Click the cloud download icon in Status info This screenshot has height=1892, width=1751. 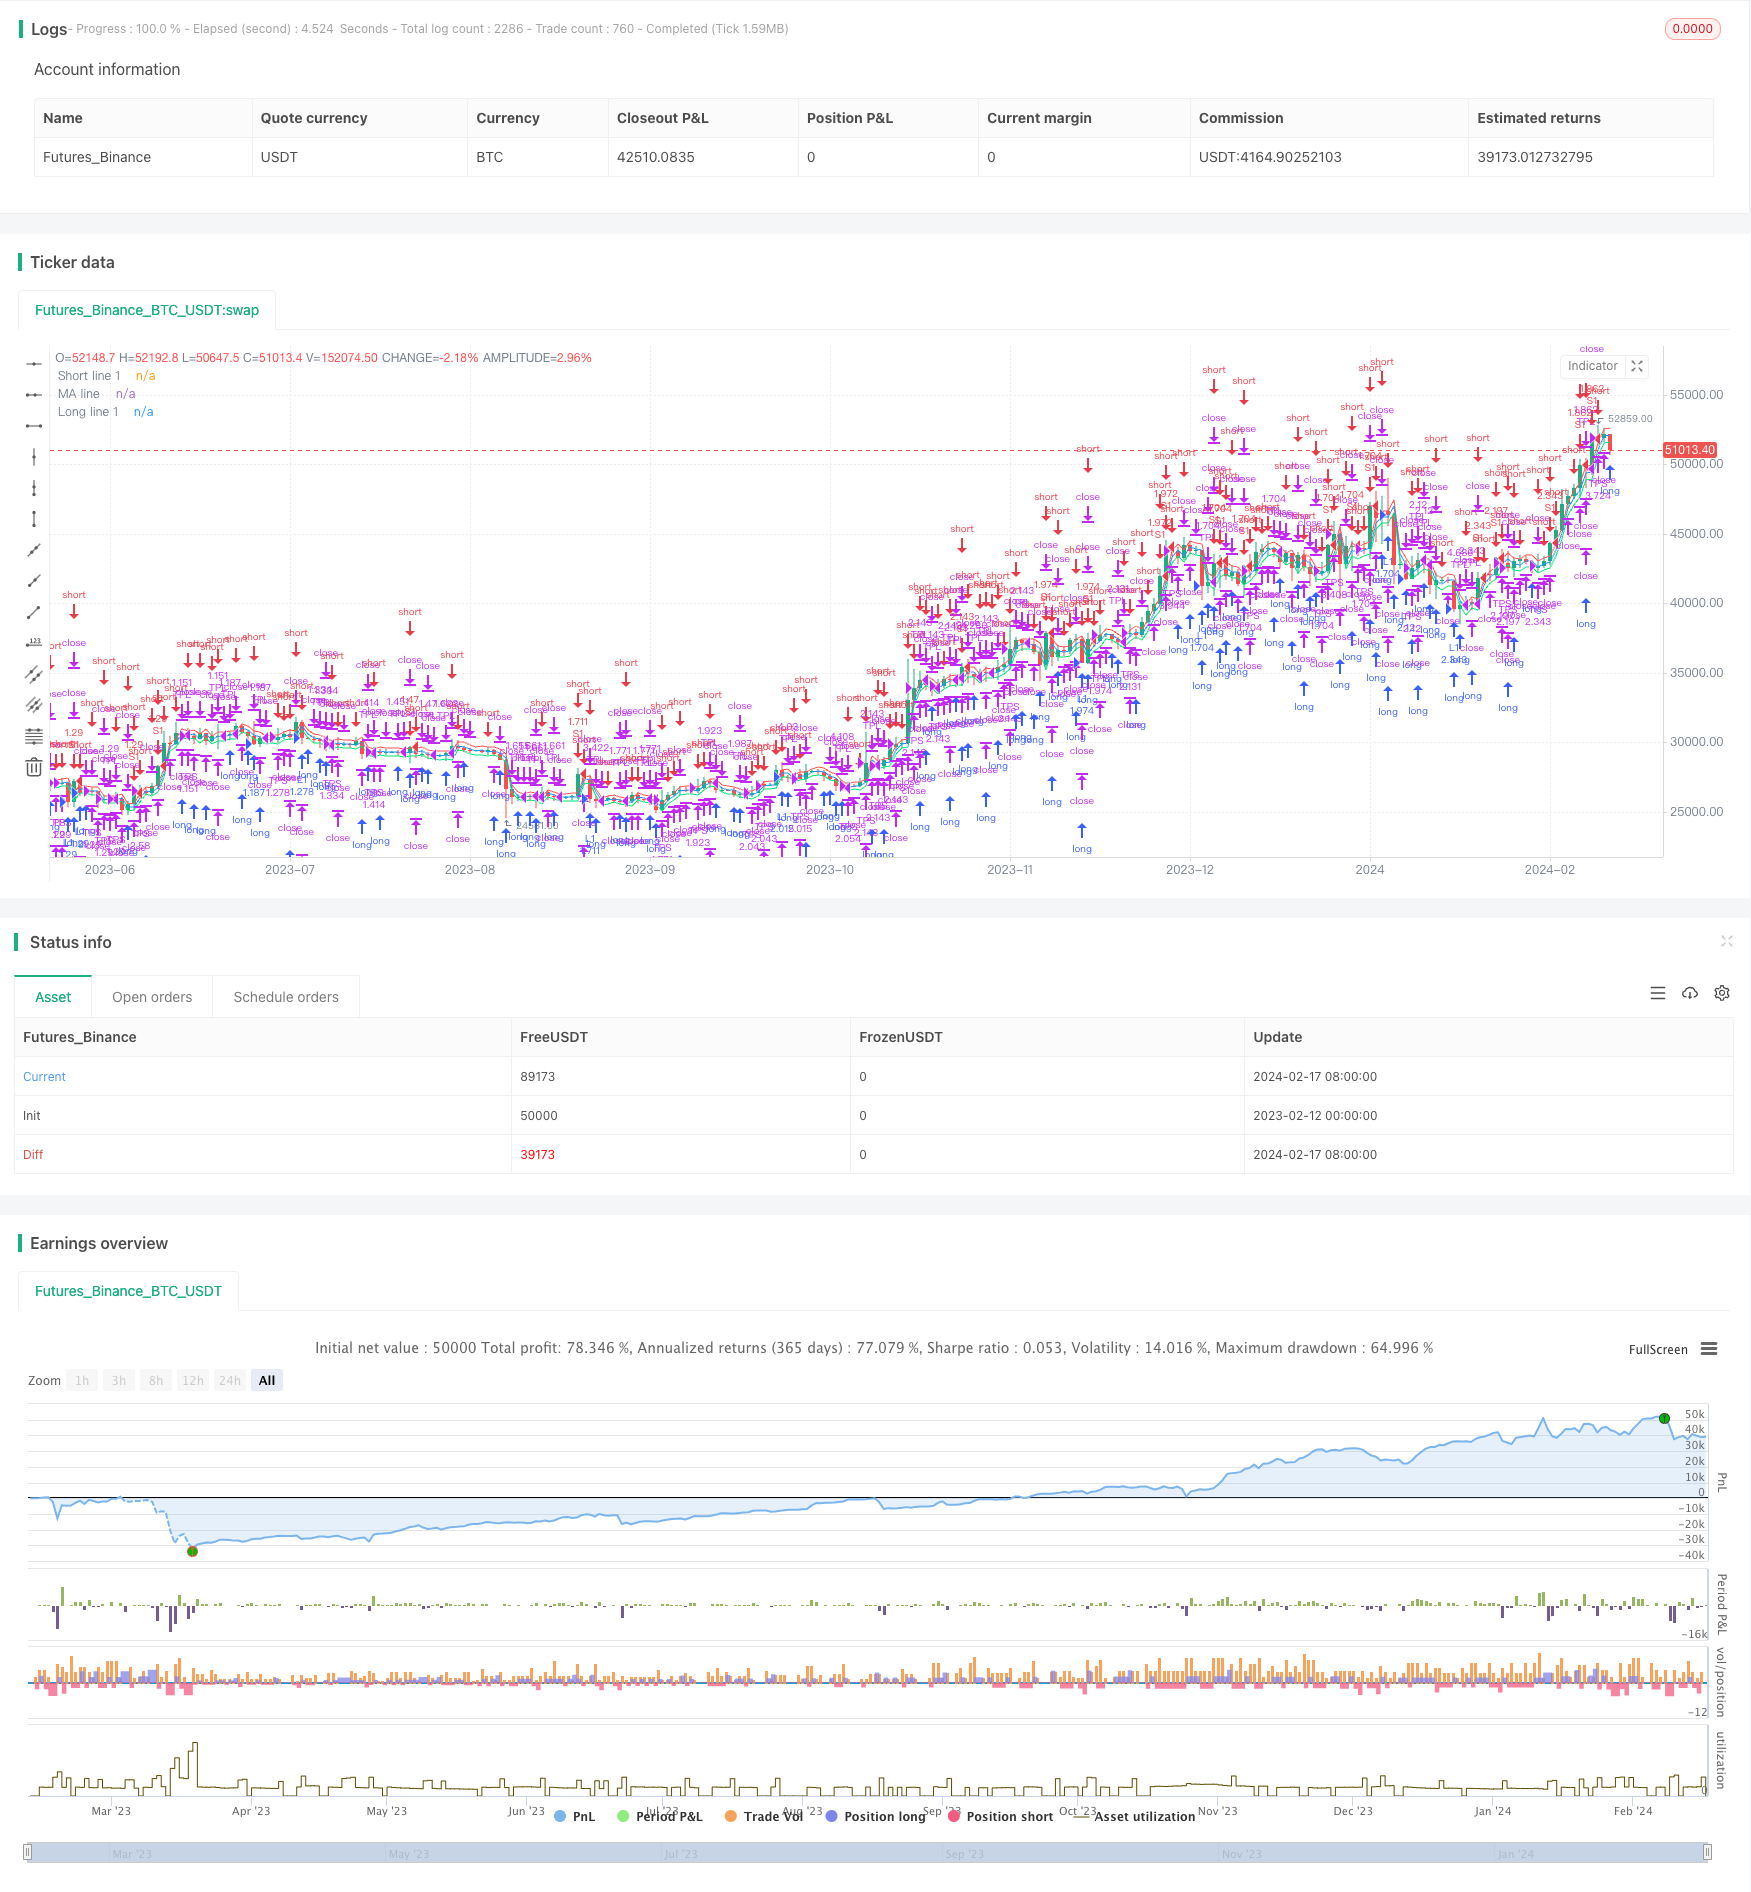pos(1690,993)
